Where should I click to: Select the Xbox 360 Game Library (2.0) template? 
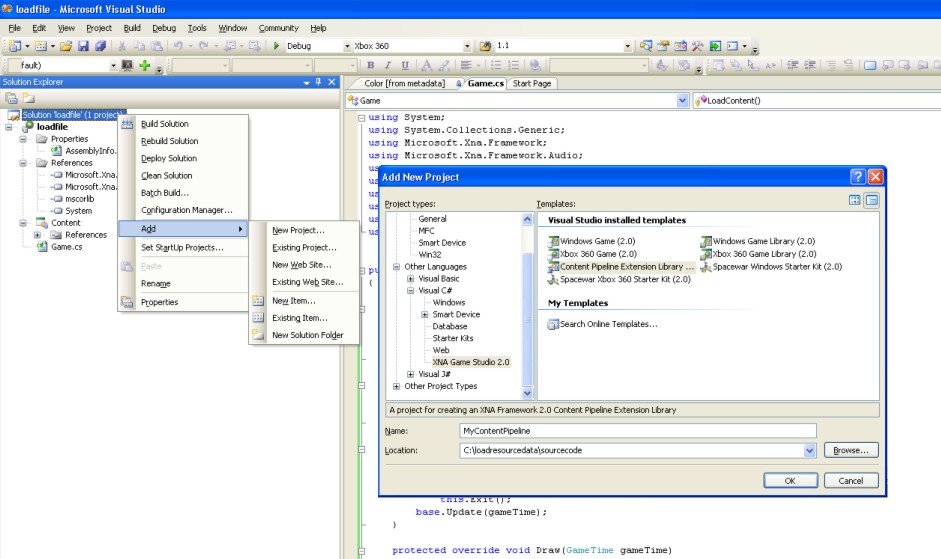(759, 253)
